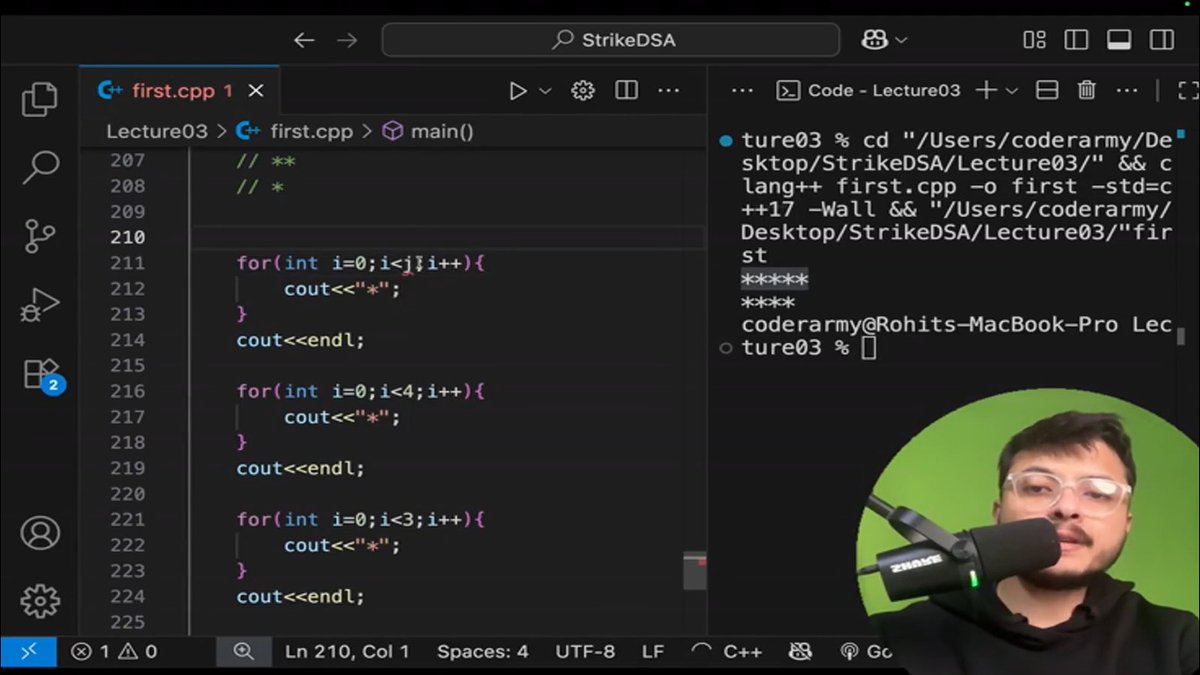Image resolution: width=1200 pixels, height=675 pixels.
Task: Open the StrikeDSA command center search
Action: point(611,40)
